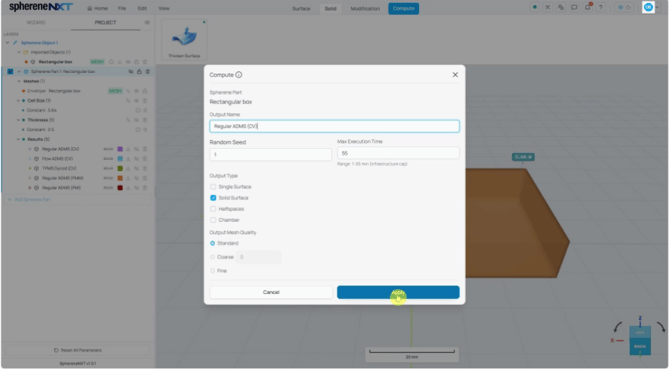Screen dimensions: 670x369
Task: Open the user account dropdown arrow
Action: (657, 8)
